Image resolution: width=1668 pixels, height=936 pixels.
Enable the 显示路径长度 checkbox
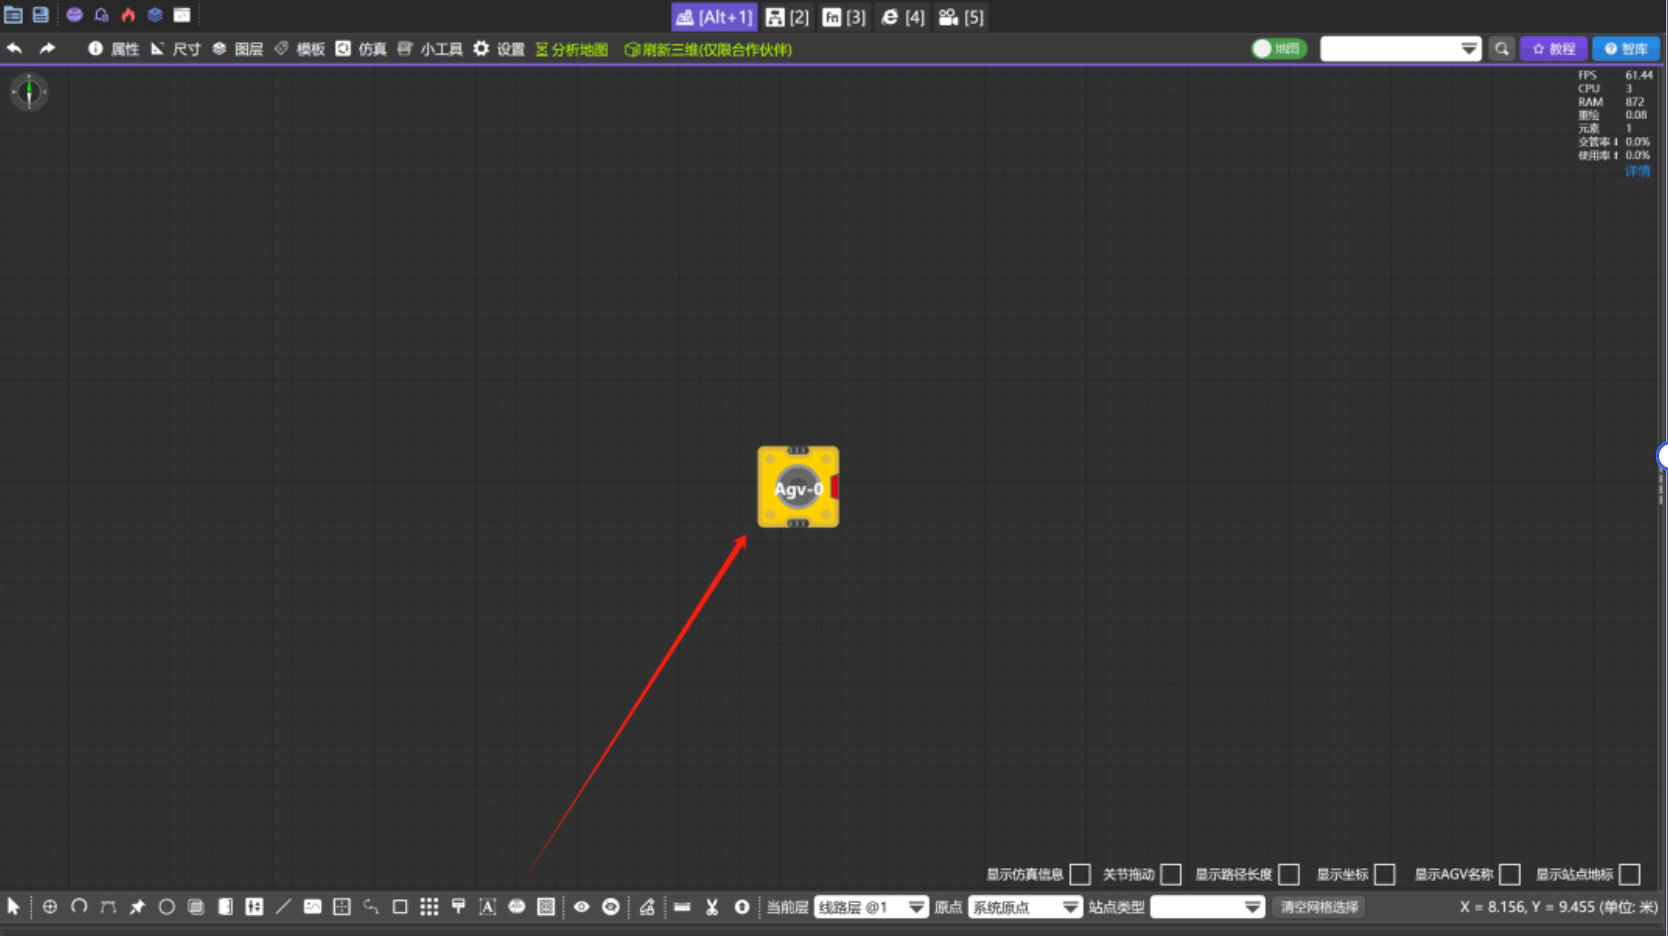[x=1289, y=875]
